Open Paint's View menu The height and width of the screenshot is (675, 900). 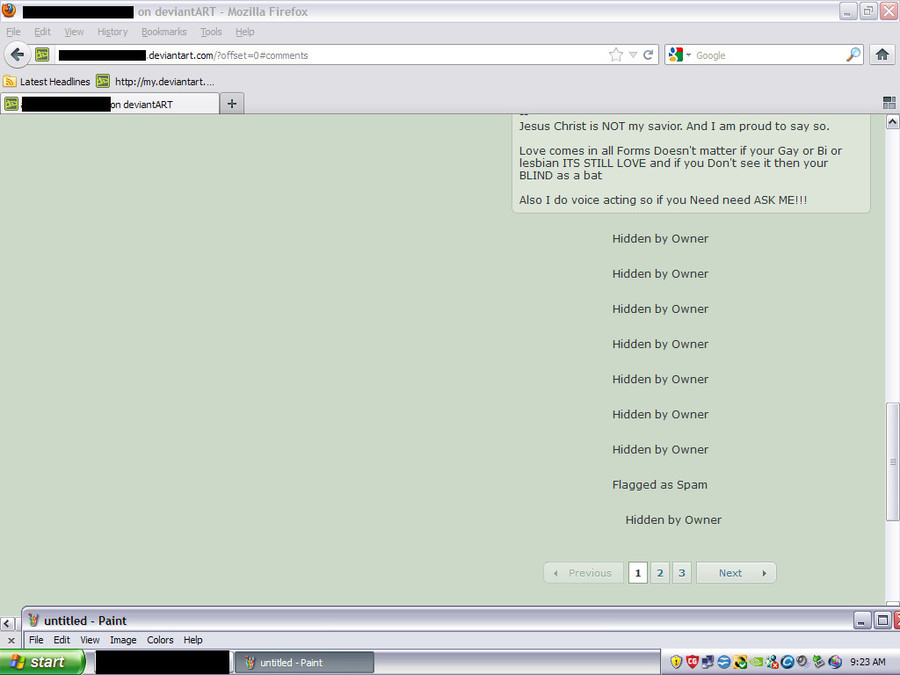click(90, 640)
